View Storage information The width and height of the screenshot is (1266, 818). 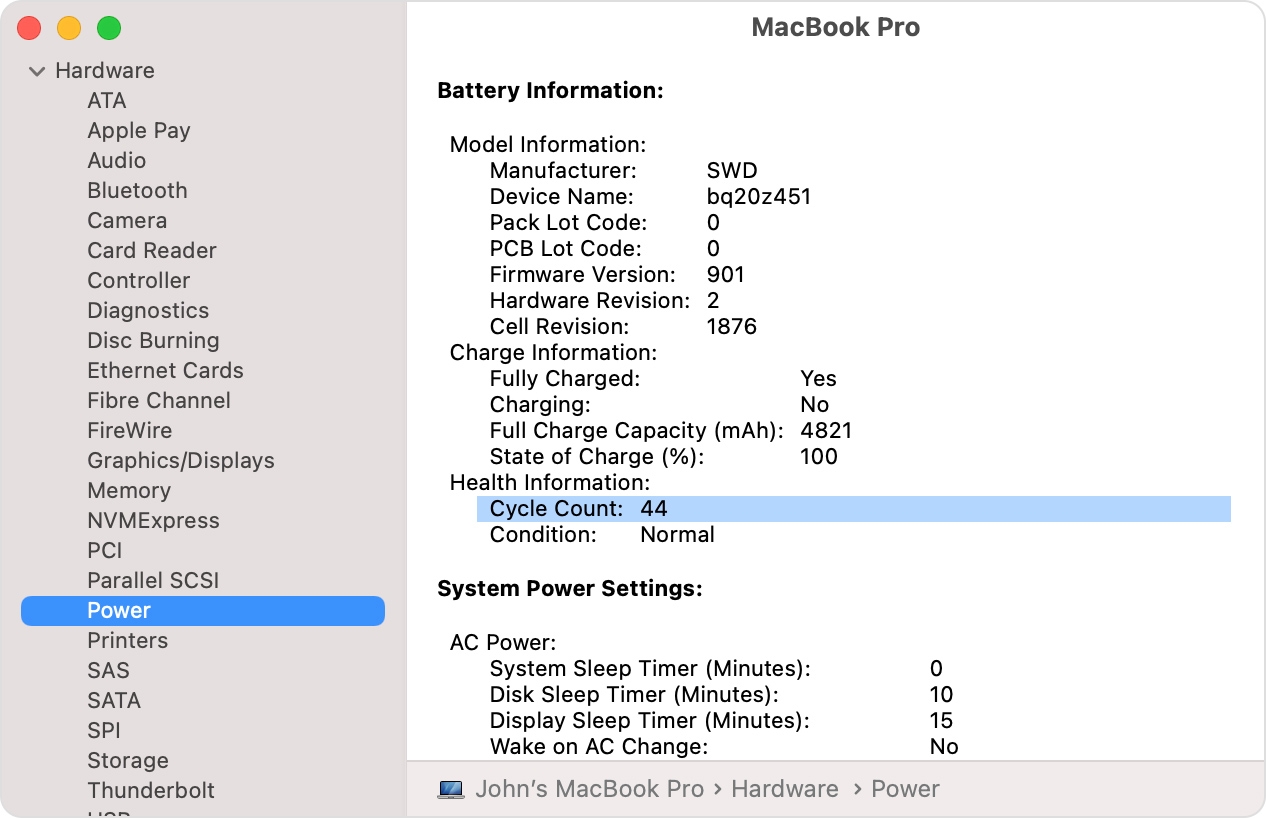coord(128,760)
